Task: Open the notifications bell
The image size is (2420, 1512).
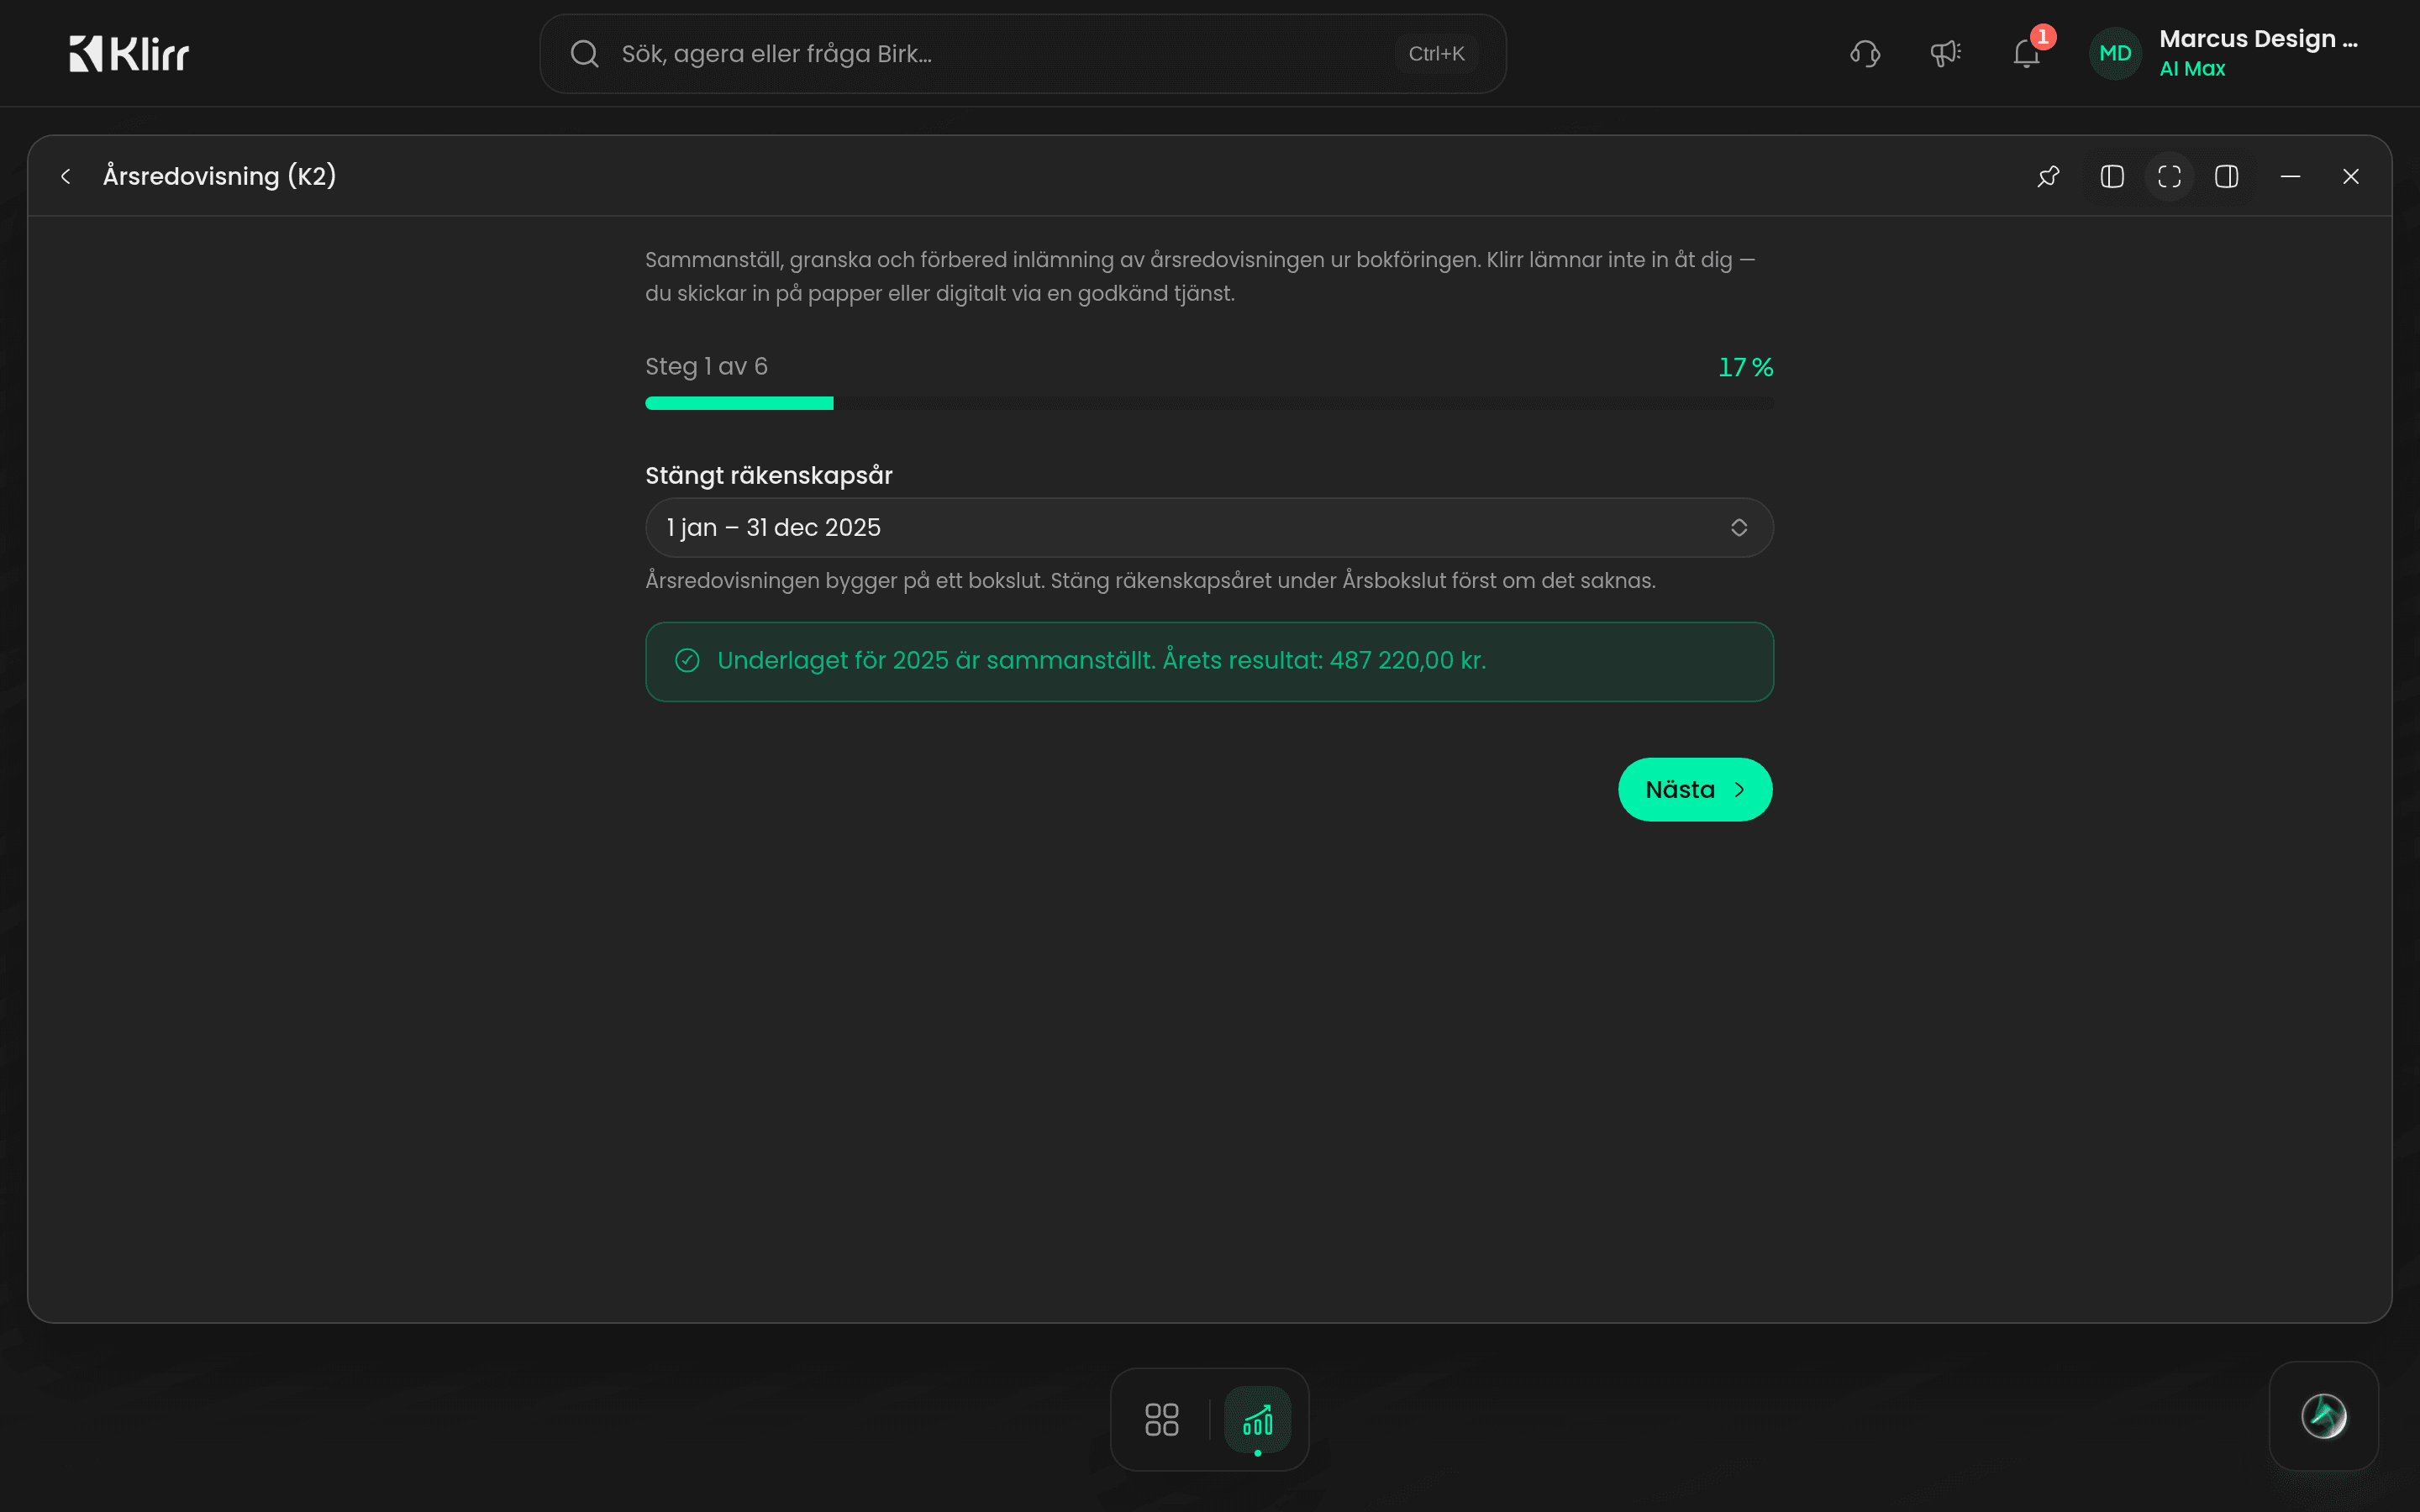Action: pyautogui.click(x=2027, y=54)
